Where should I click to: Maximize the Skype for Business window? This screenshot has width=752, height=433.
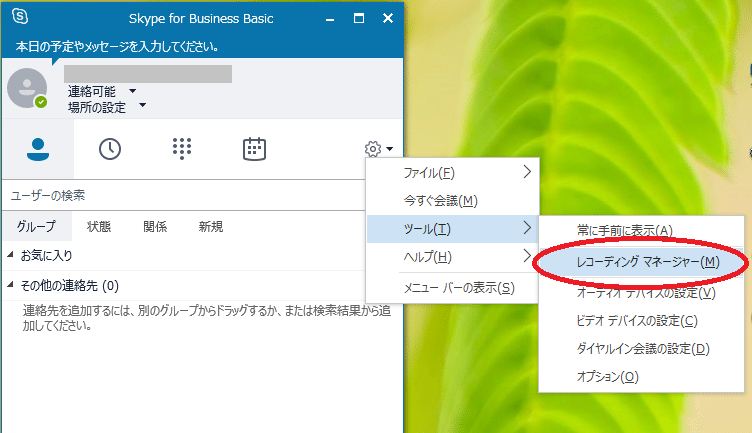[x=359, y=18]
